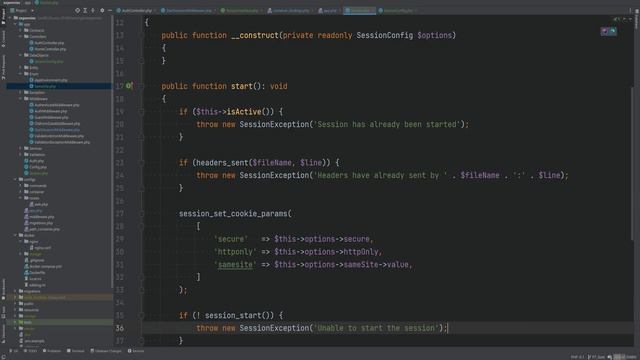Fold the isActive if-block at line 19
This screenshot has width=640, height=360.
click(x=141, y=111)
